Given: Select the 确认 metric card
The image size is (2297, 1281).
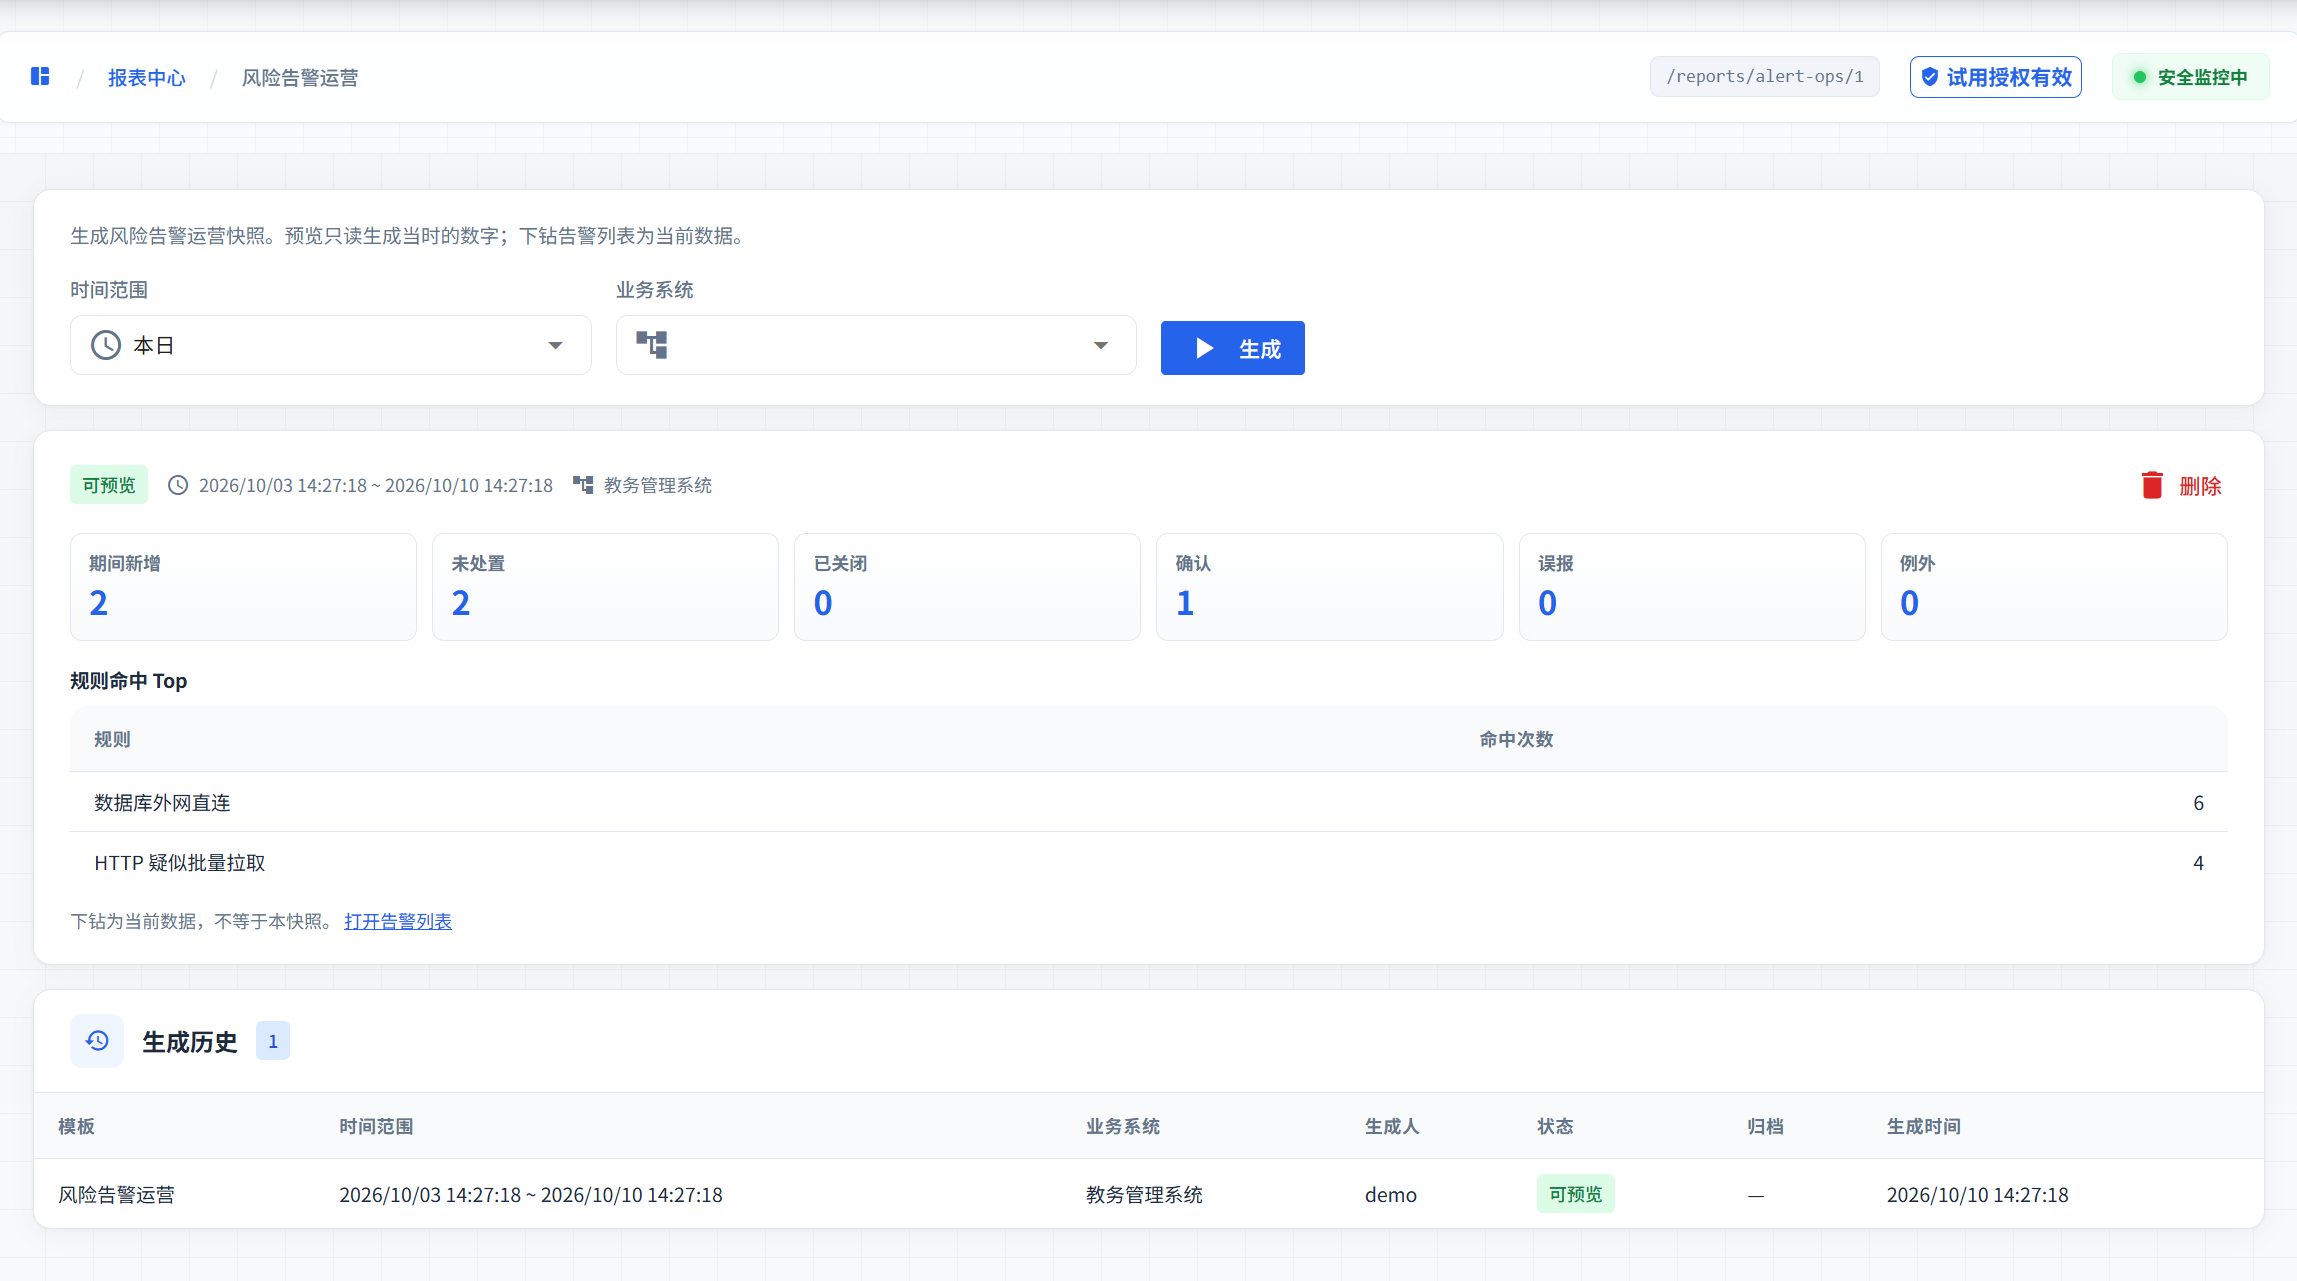Looking at the screenshot, I should [1330, 587].
